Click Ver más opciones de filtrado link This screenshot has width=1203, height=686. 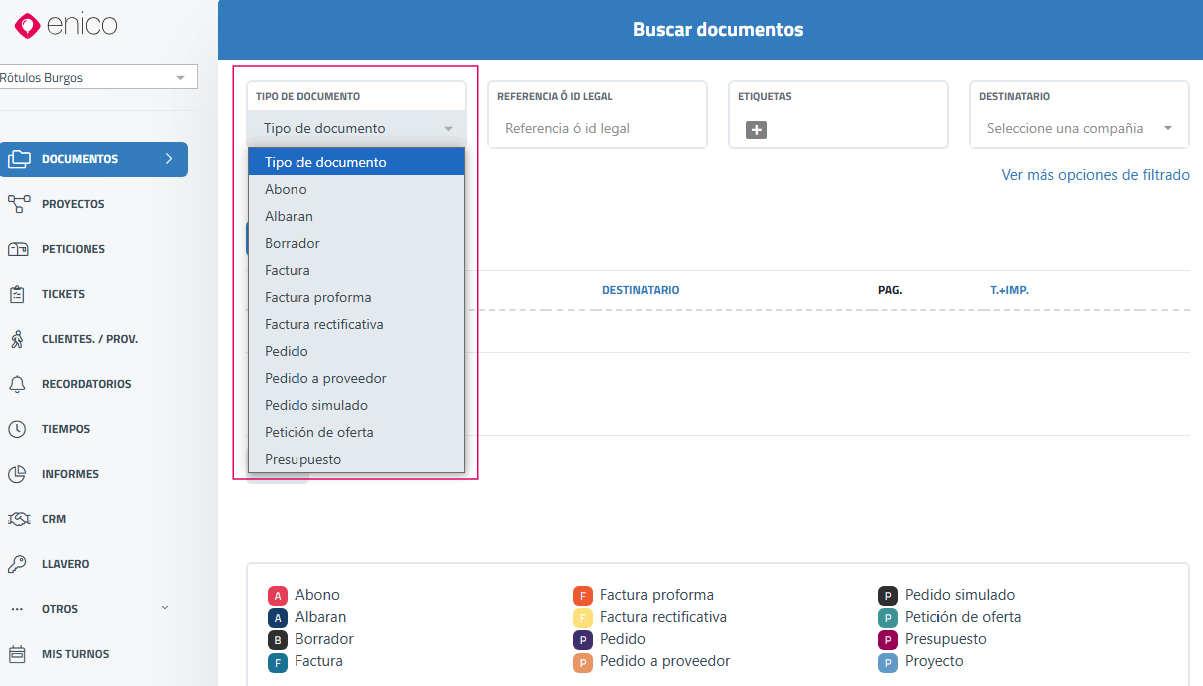[x=1095, y=175]
